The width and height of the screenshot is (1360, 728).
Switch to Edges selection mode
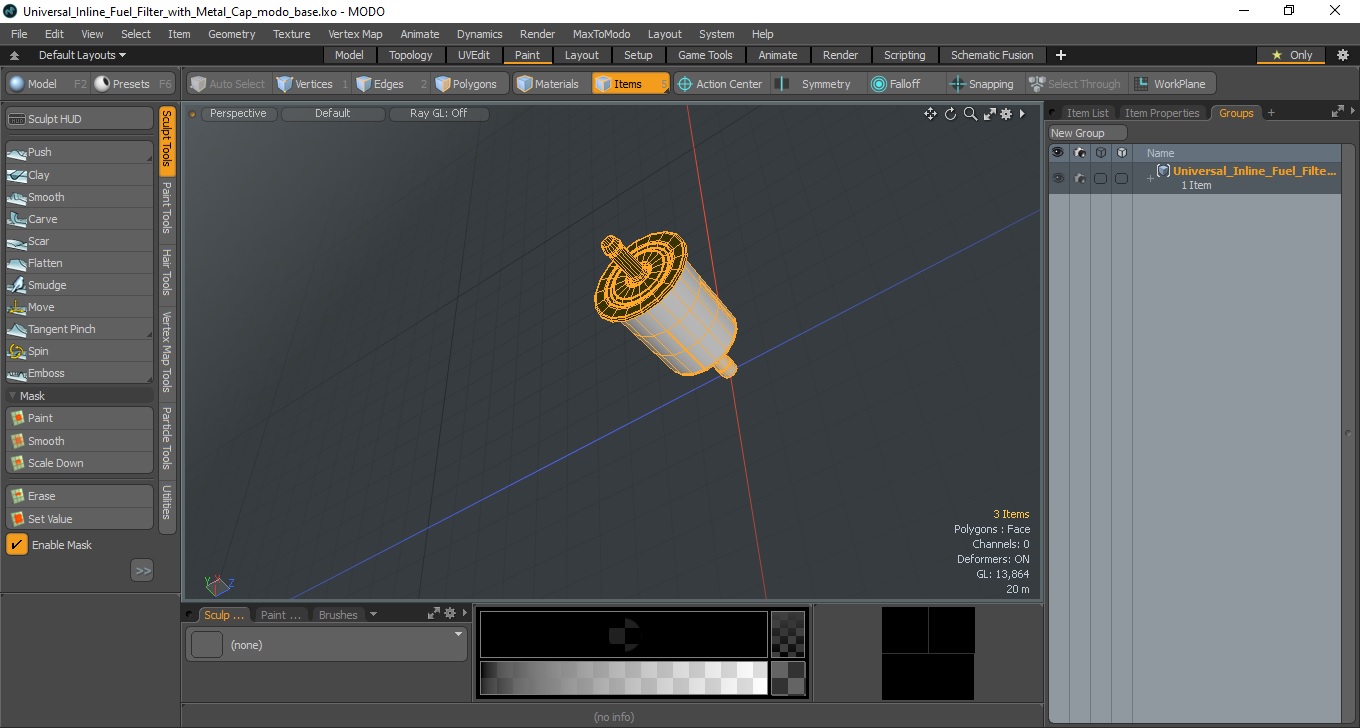[390, 84]
